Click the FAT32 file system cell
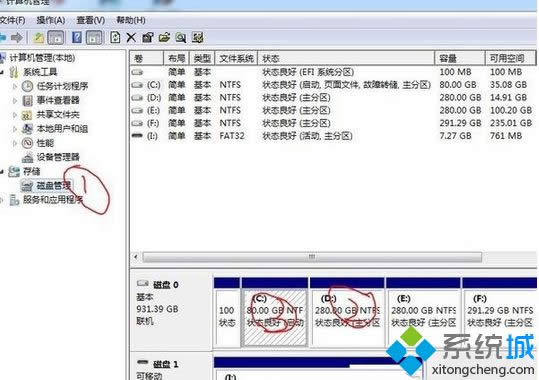Image resolution: width=539 pixels, height=380 pixels. [x=232, y=136]
